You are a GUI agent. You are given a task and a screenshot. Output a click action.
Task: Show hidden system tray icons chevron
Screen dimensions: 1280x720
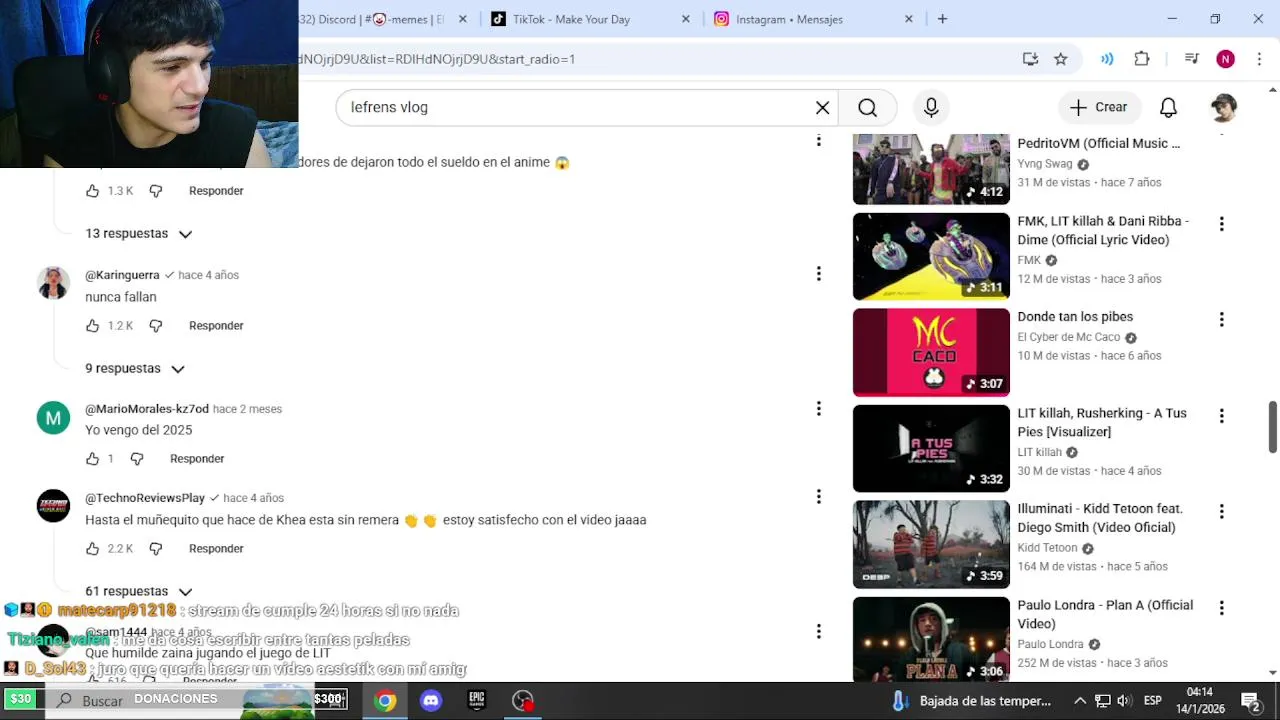(1080, 701)
